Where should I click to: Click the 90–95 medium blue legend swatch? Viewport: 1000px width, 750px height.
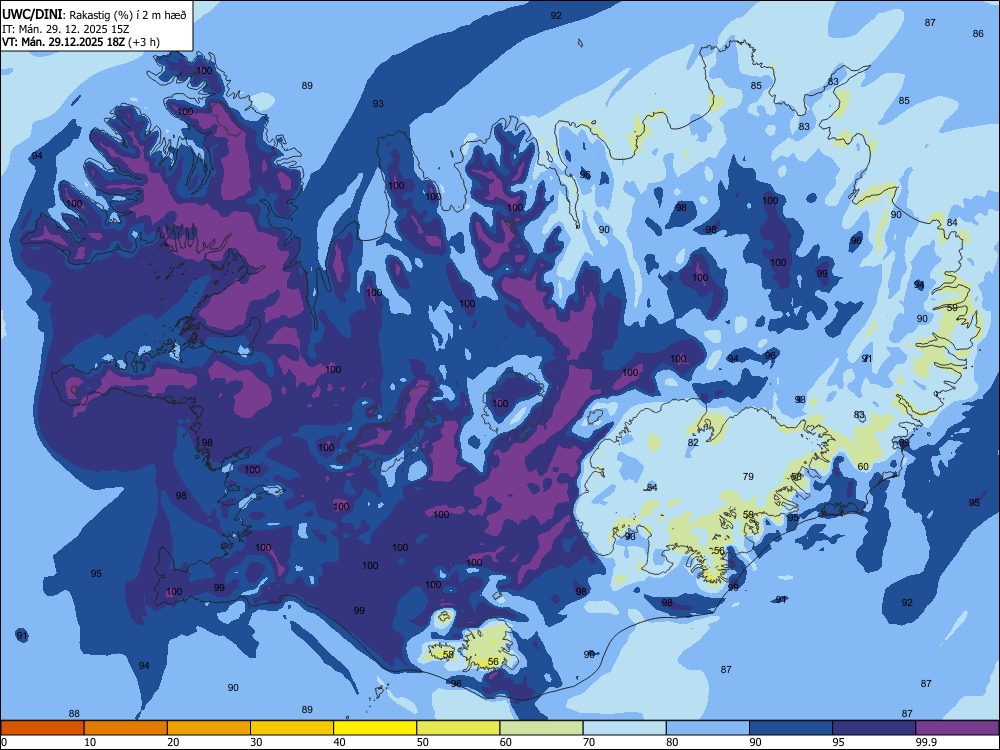coord(791,728)
